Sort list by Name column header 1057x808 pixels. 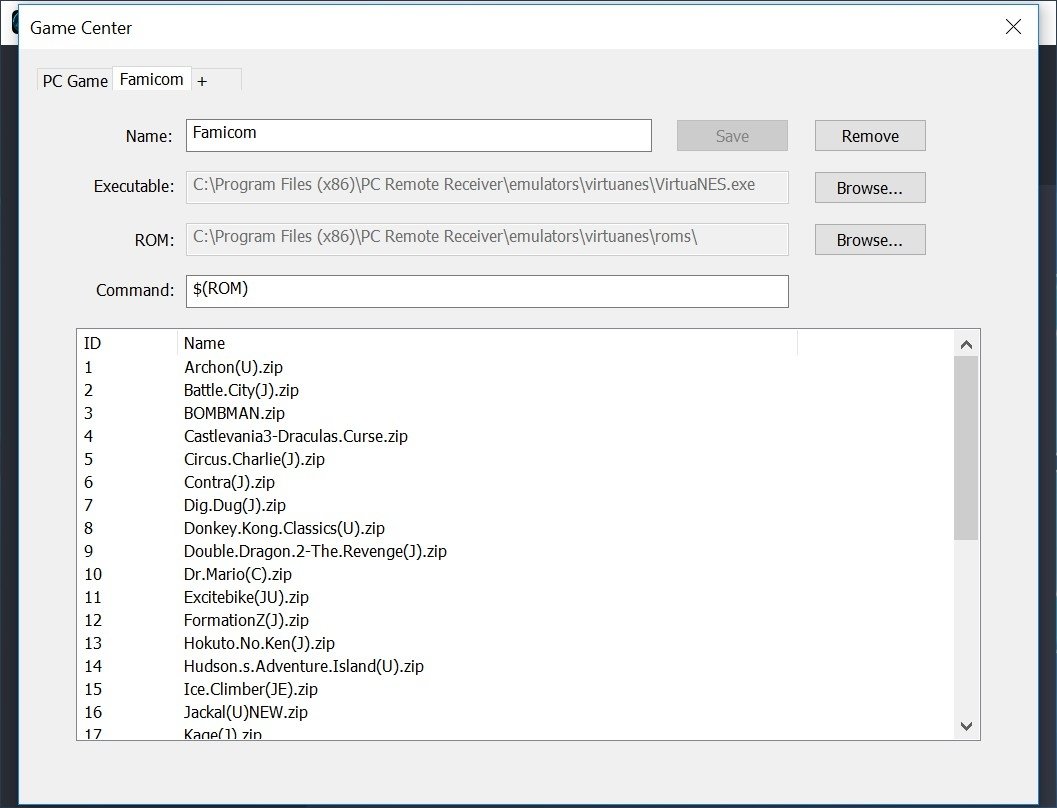tap(487, 343)
